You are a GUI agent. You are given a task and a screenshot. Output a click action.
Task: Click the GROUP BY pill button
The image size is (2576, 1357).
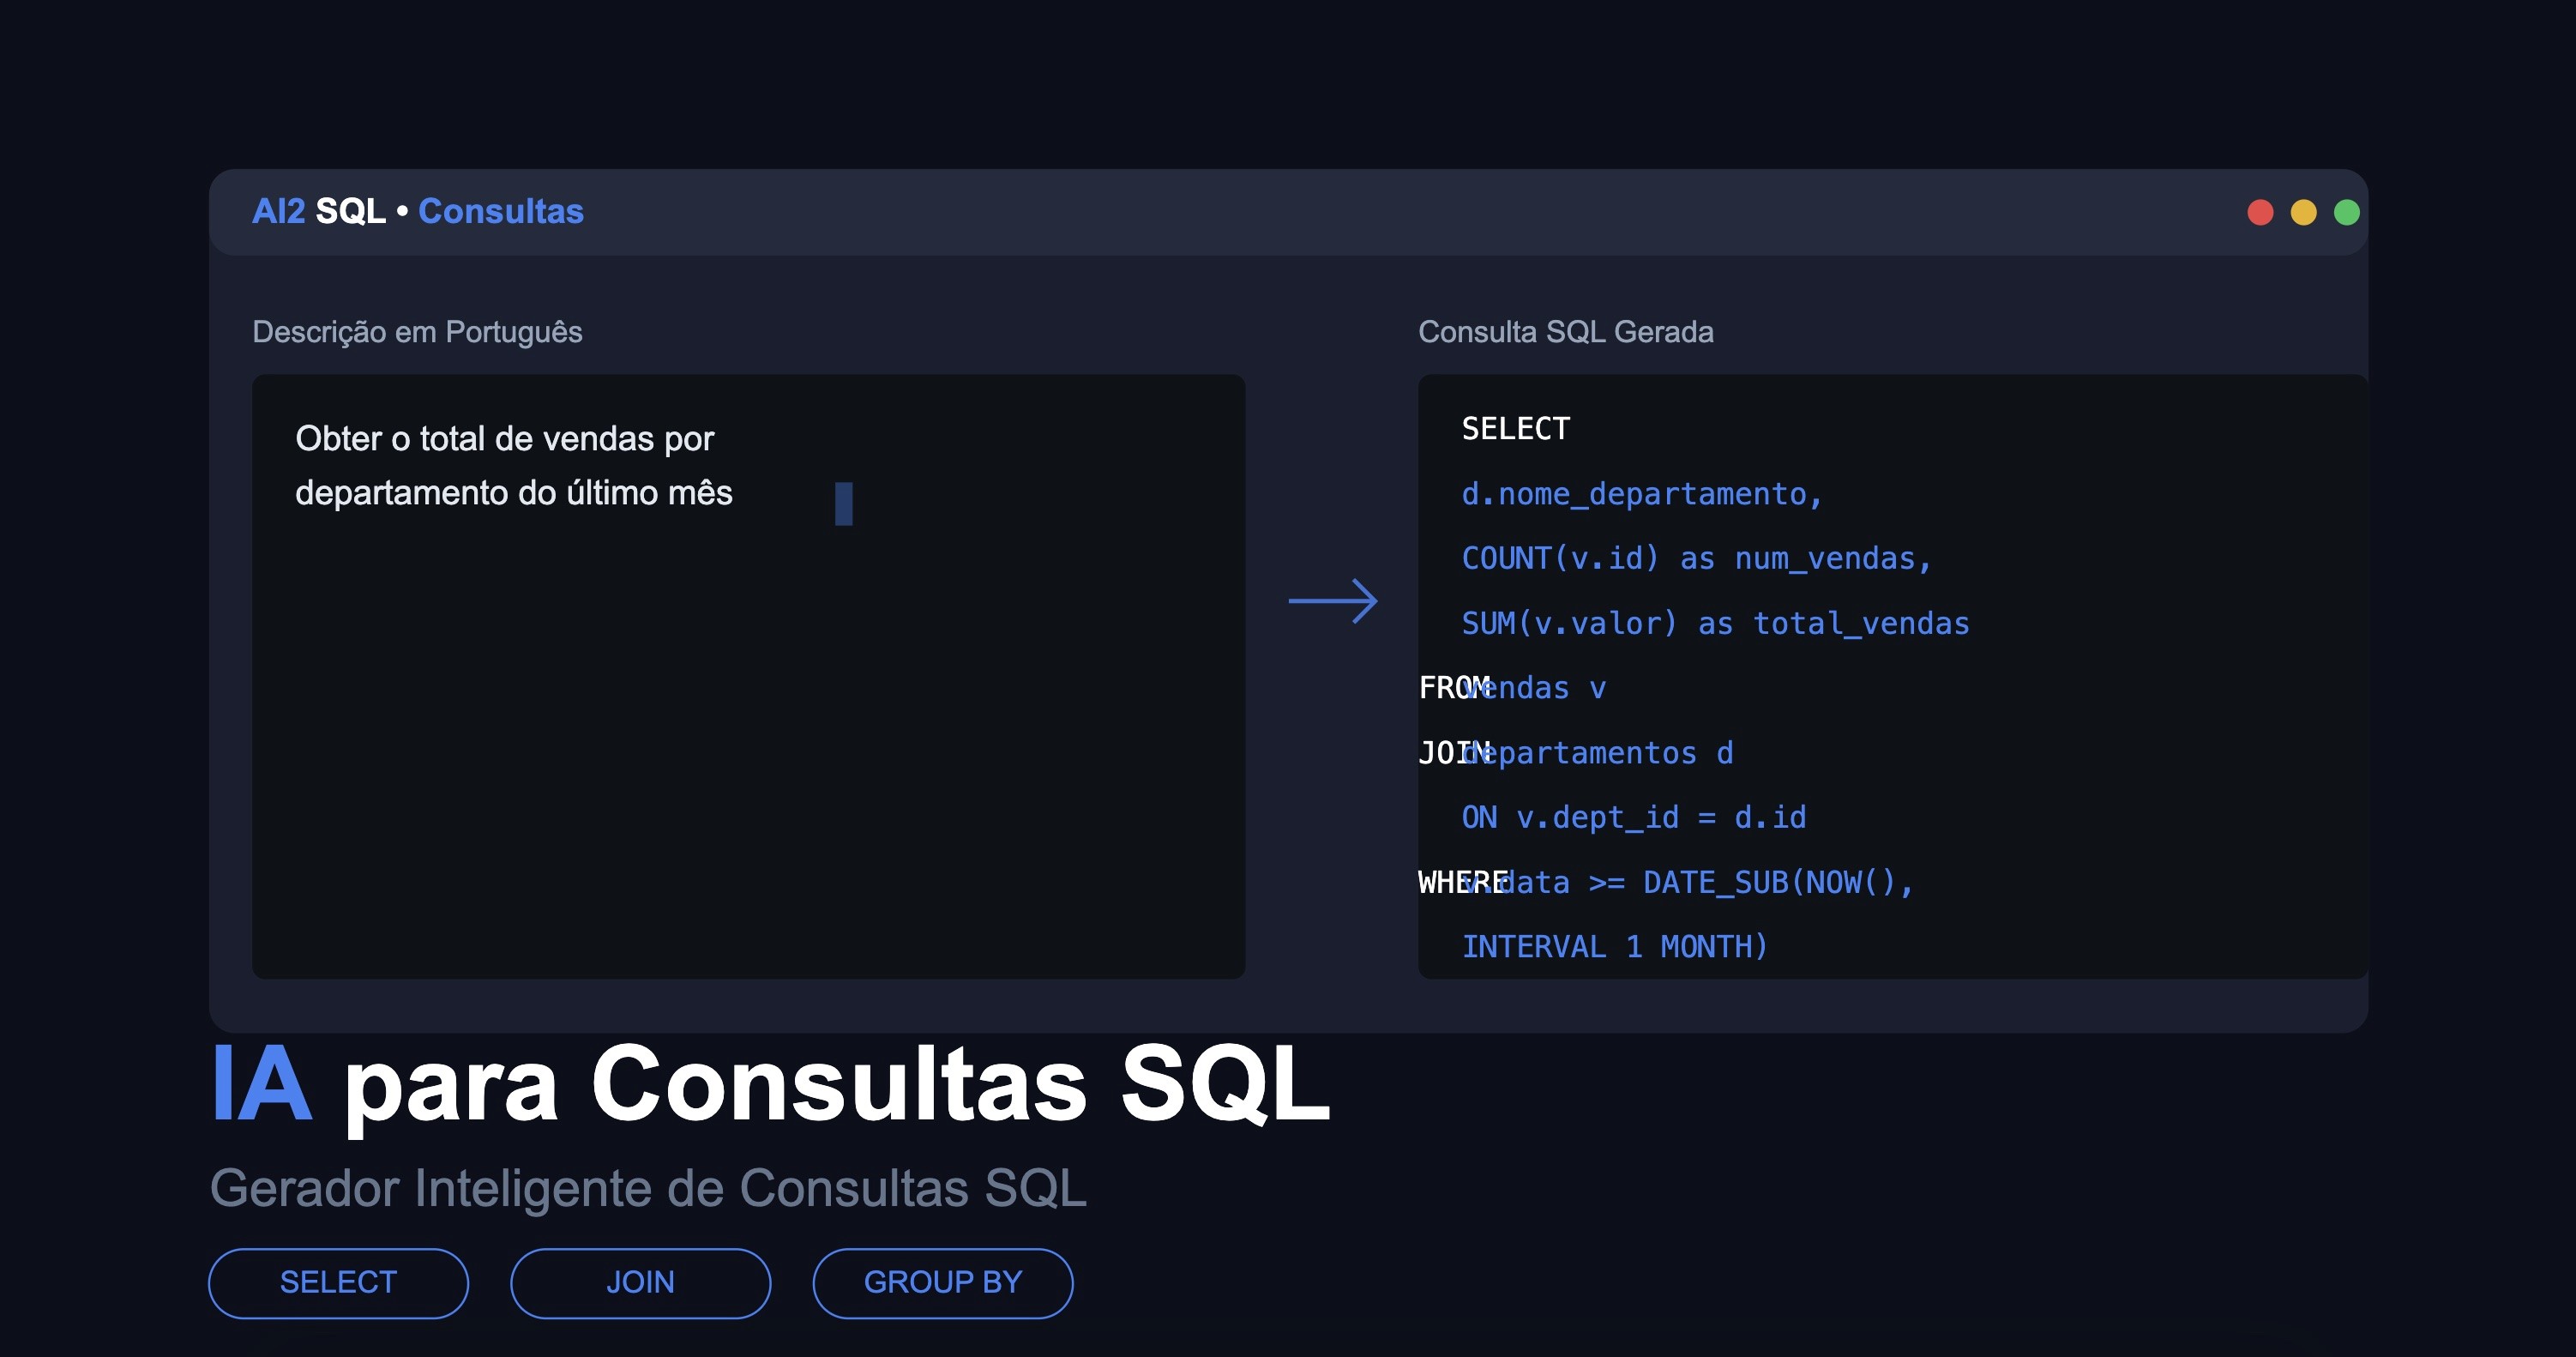click(943, 1283)
